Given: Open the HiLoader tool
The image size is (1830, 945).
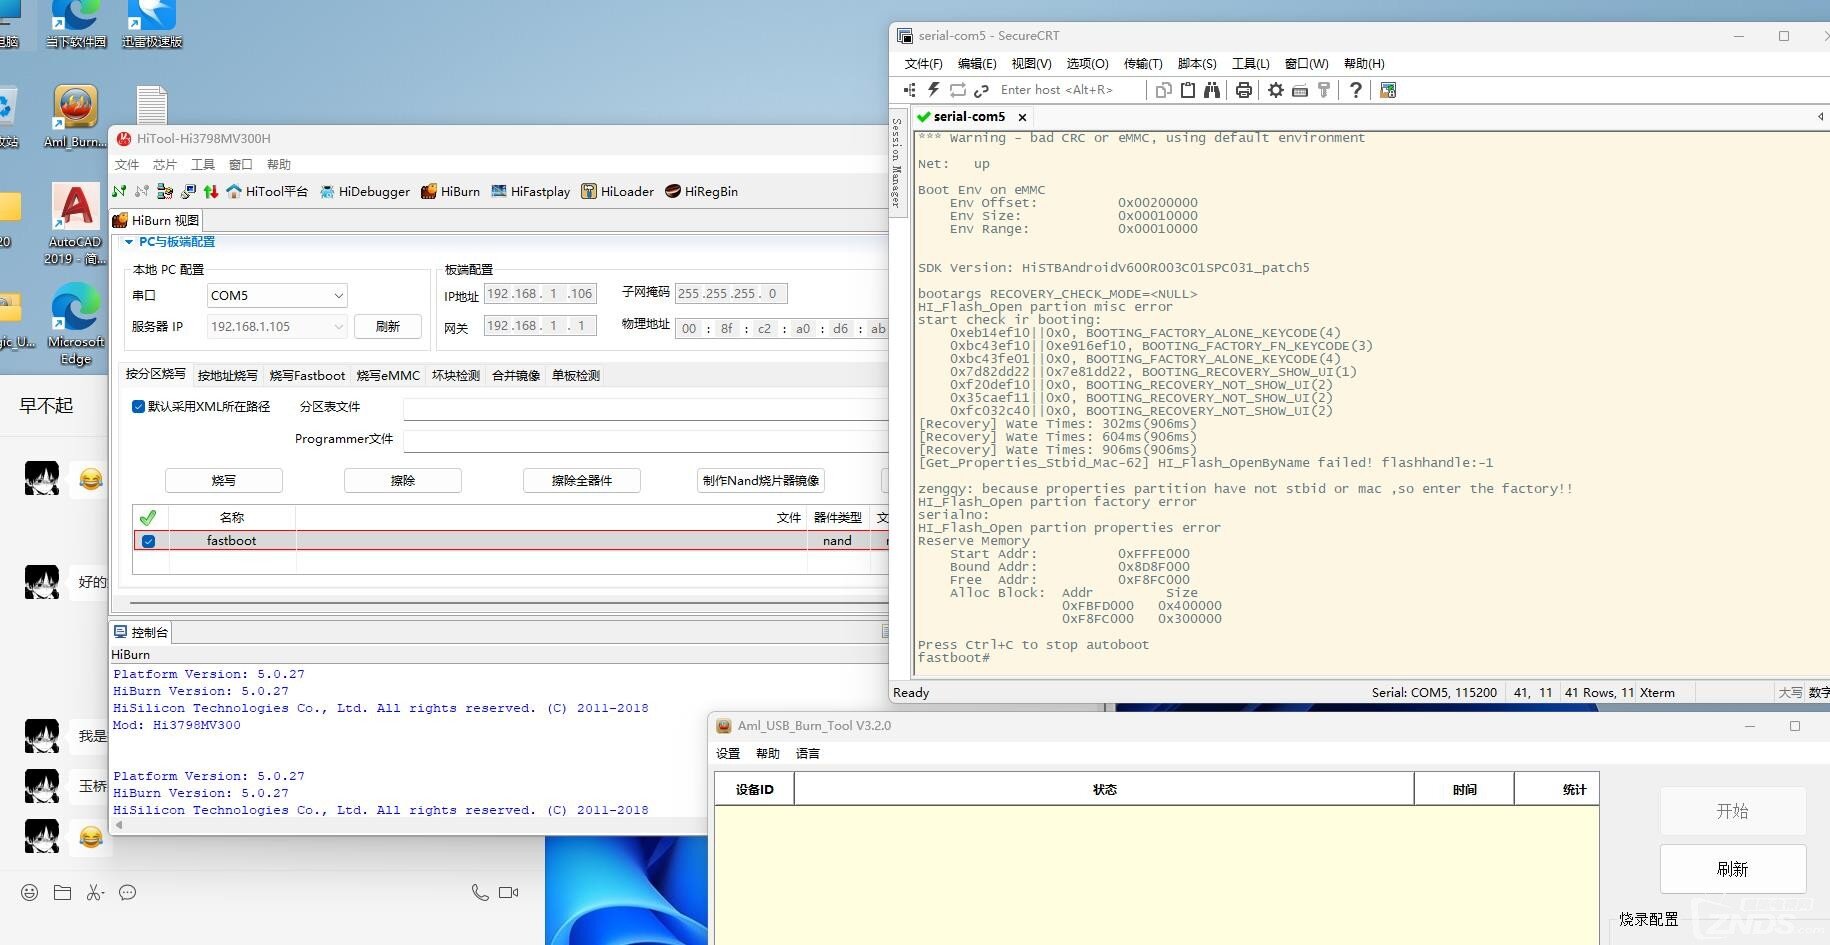Looking at the screenshot, I should (618, 191).
